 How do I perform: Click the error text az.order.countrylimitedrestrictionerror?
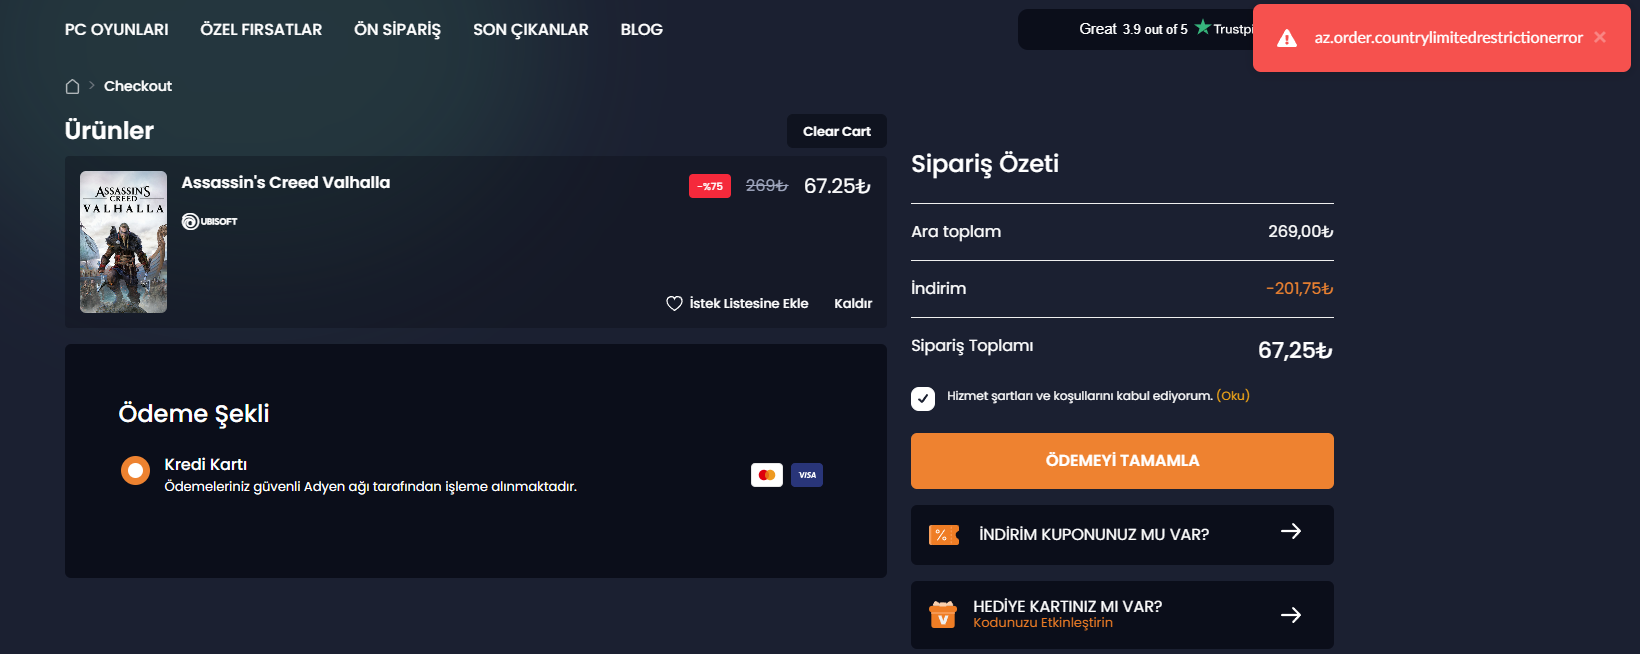[x=1448, y=38]
